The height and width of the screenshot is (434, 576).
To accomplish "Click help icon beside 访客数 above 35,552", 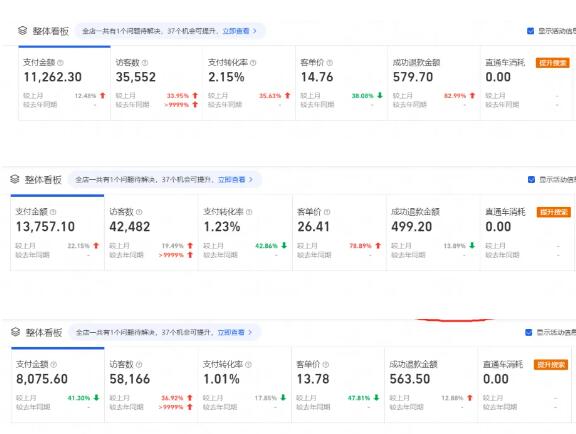I will point(145,63).
